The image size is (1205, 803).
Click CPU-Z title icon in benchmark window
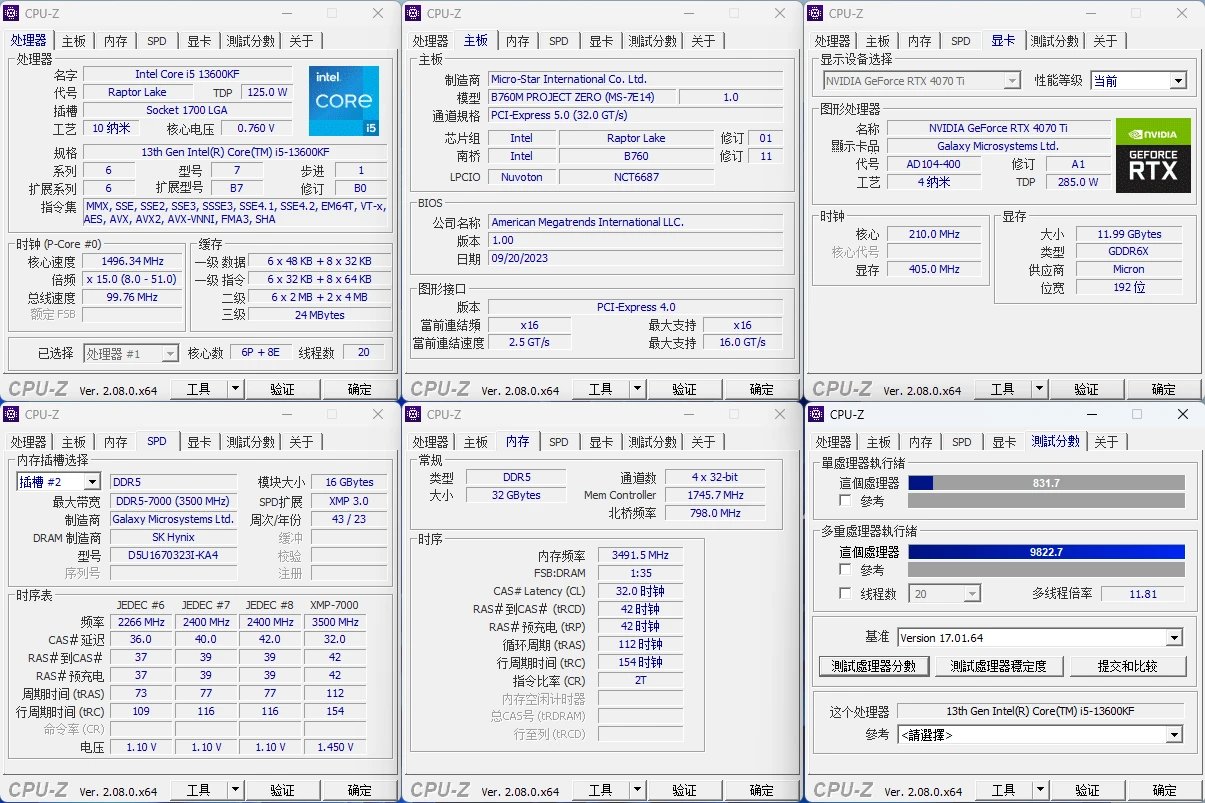(817, 414)
